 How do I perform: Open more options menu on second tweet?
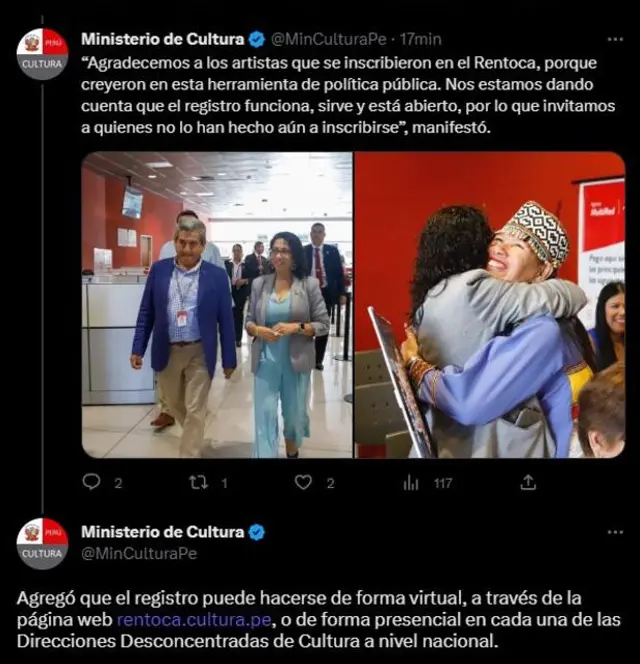point(615,532)
